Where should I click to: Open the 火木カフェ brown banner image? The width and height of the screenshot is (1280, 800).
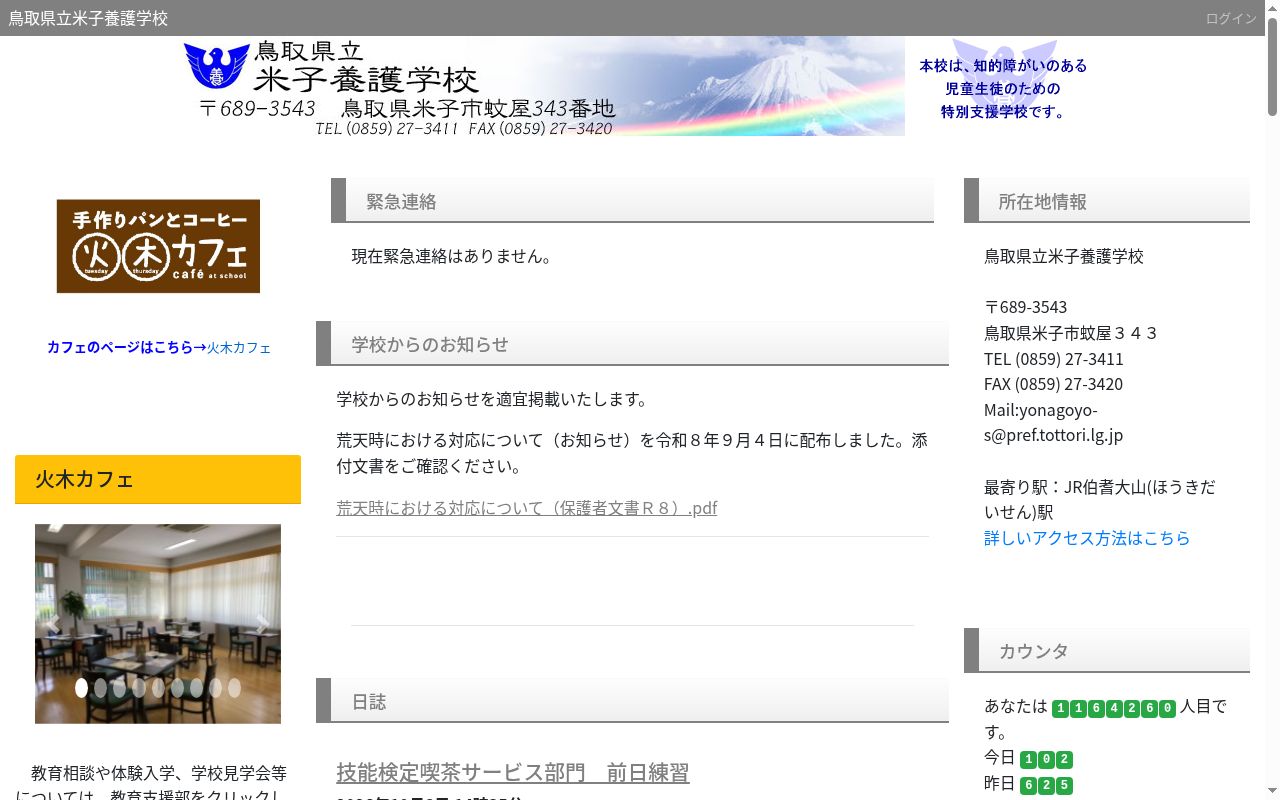[x=158, y=246]
